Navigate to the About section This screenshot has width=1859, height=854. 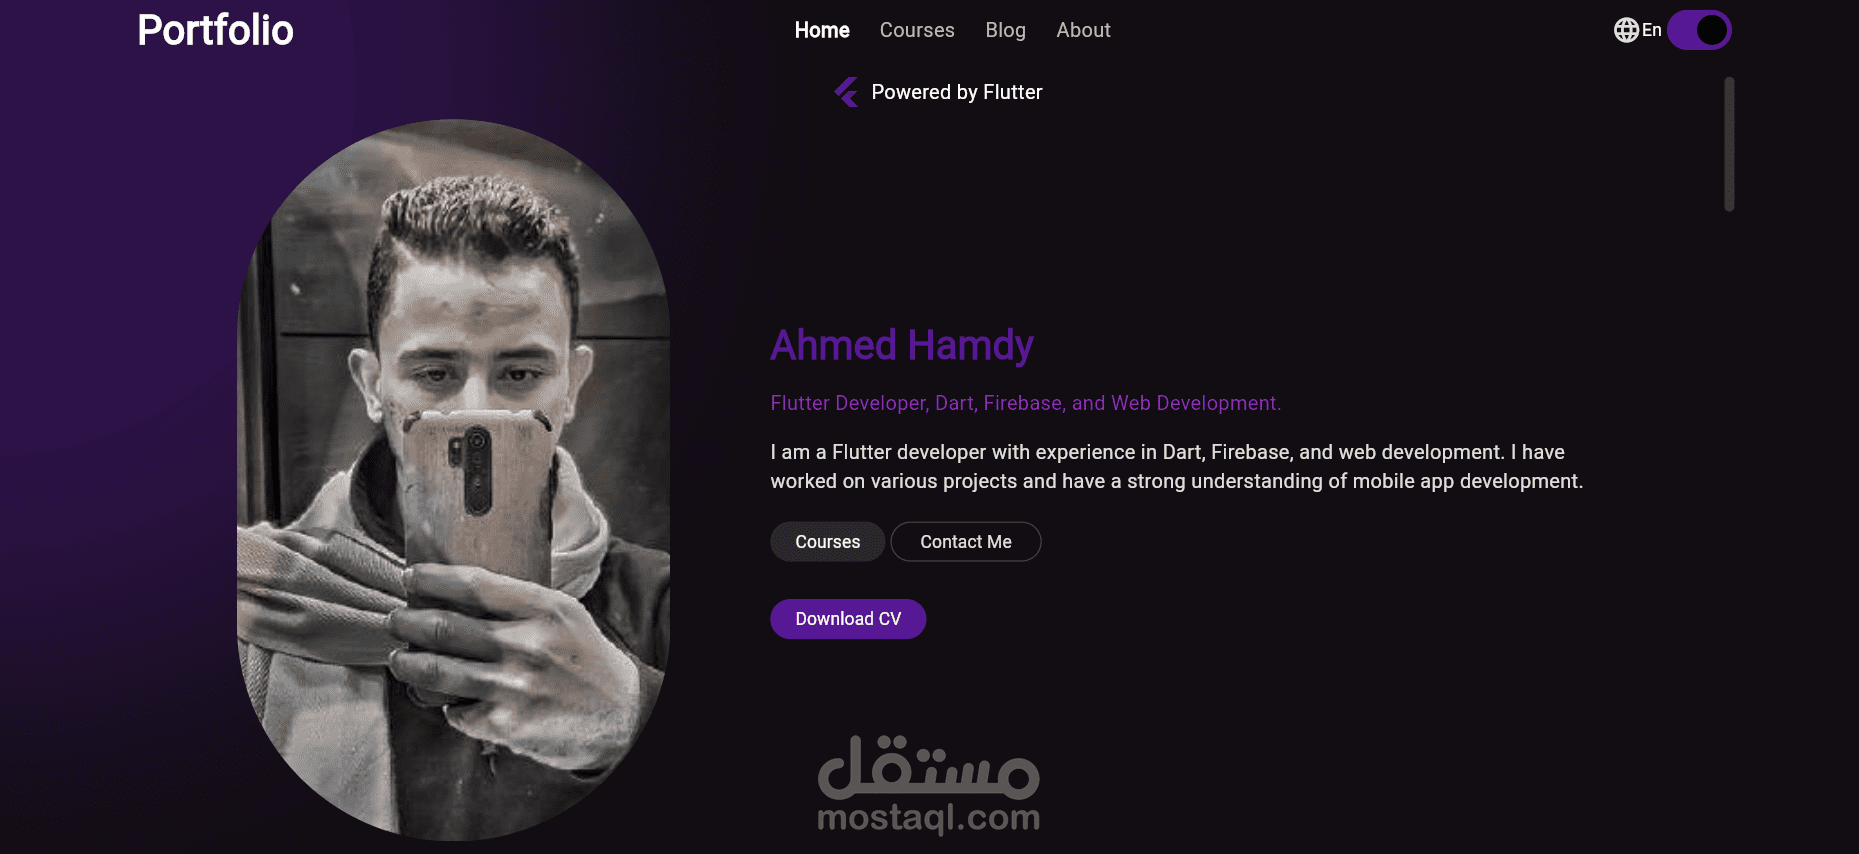1083,30
